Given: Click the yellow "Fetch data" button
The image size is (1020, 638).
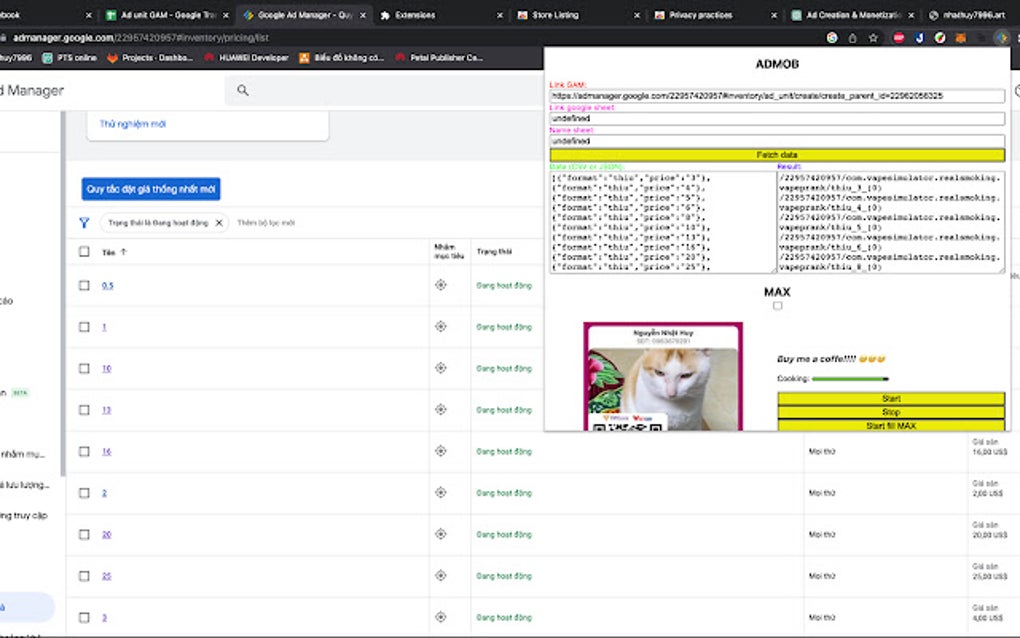Looking at the screenshot, I should coord(778,154).
